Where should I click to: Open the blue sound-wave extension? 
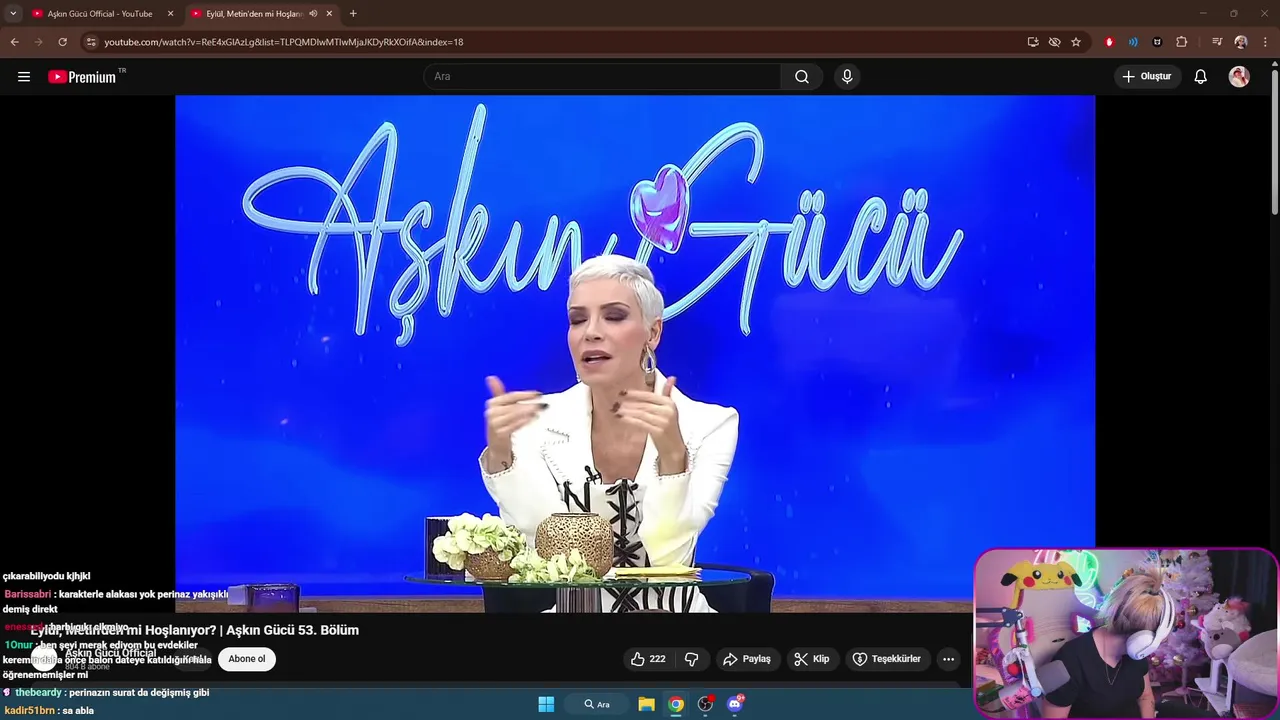click(x=1133, y=42)
